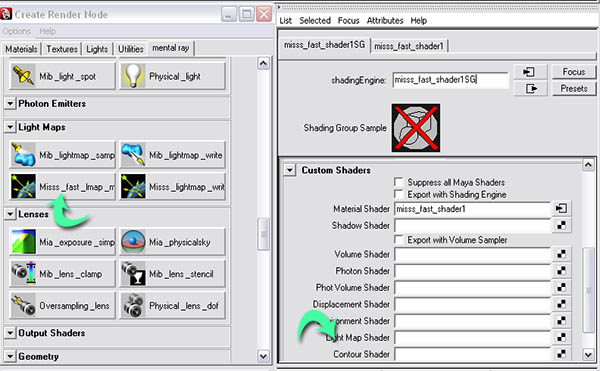Open Help menu in Create Render Node window
This screenshot has height=371, width=600.
47,31
